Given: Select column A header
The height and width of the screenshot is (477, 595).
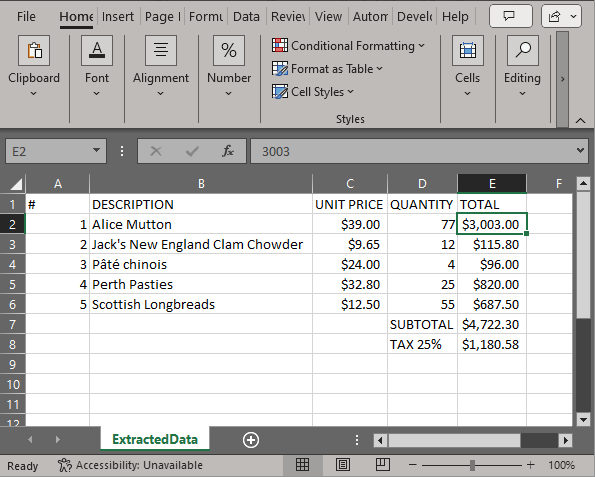Looking at the screenshot, I should [58, 184].
